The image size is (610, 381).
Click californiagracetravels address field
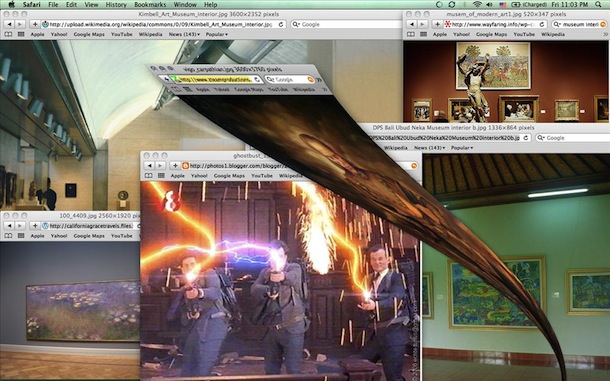pos(91,226)
